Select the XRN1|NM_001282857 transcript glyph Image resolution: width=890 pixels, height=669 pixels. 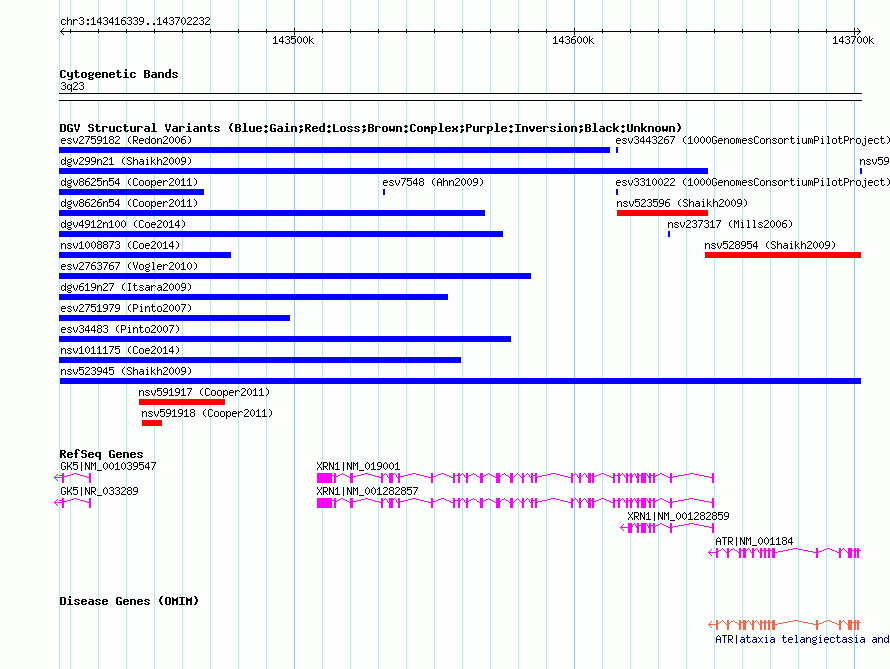tap(515, 503)
